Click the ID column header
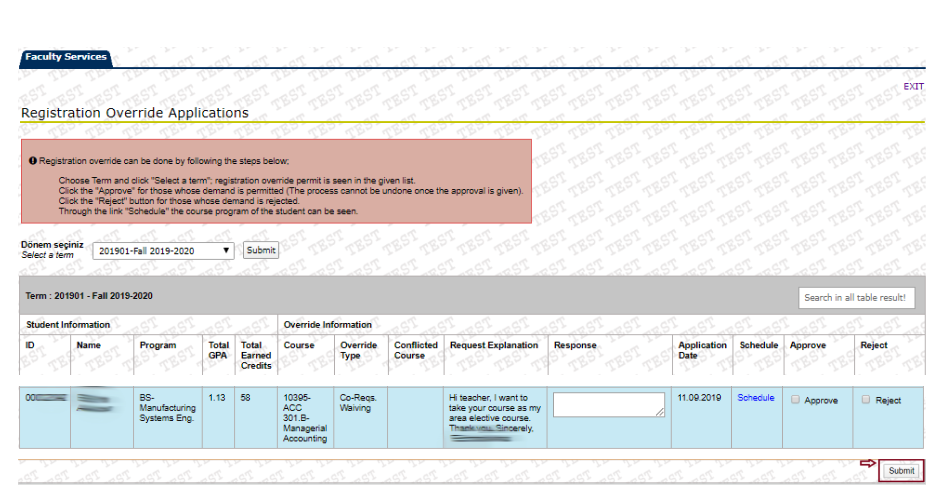 [30, 345]
